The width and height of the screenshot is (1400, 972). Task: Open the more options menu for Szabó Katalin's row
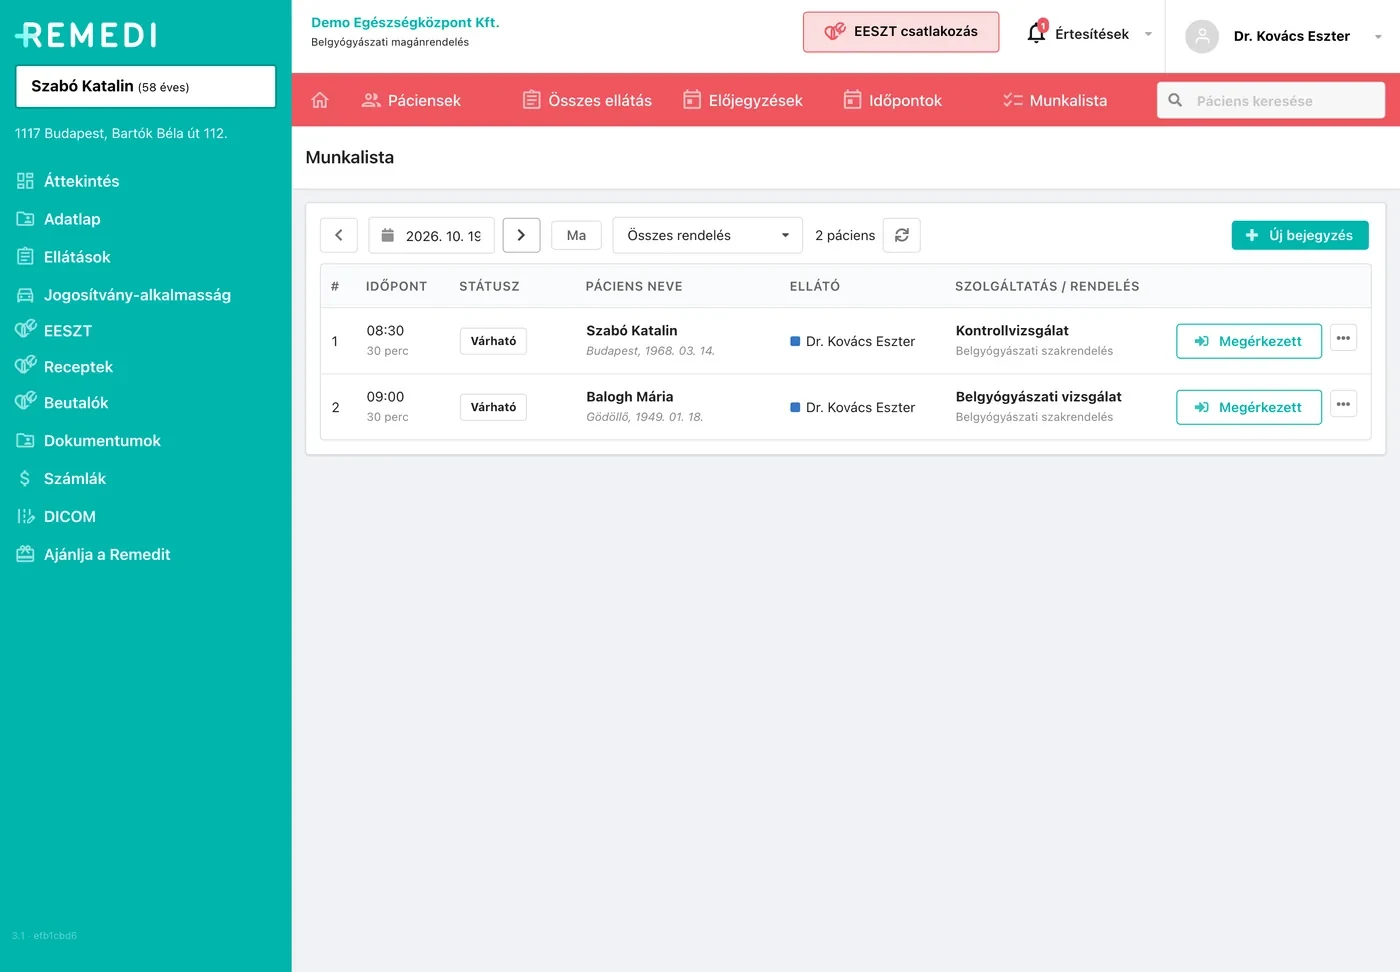pos(1343,338)
